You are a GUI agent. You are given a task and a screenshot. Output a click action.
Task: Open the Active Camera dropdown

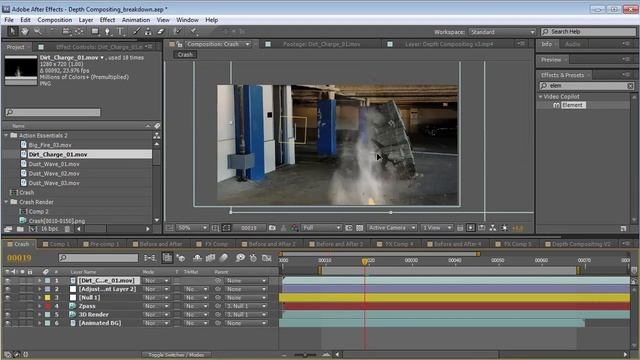click(391, 228)
